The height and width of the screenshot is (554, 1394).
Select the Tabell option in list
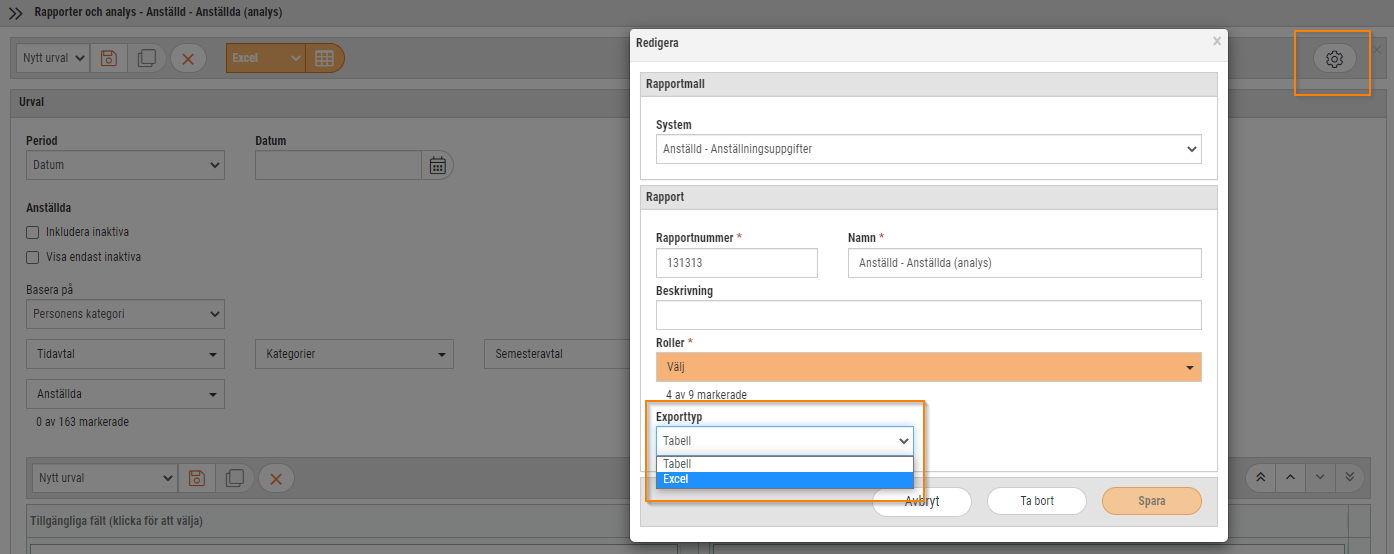784,464
